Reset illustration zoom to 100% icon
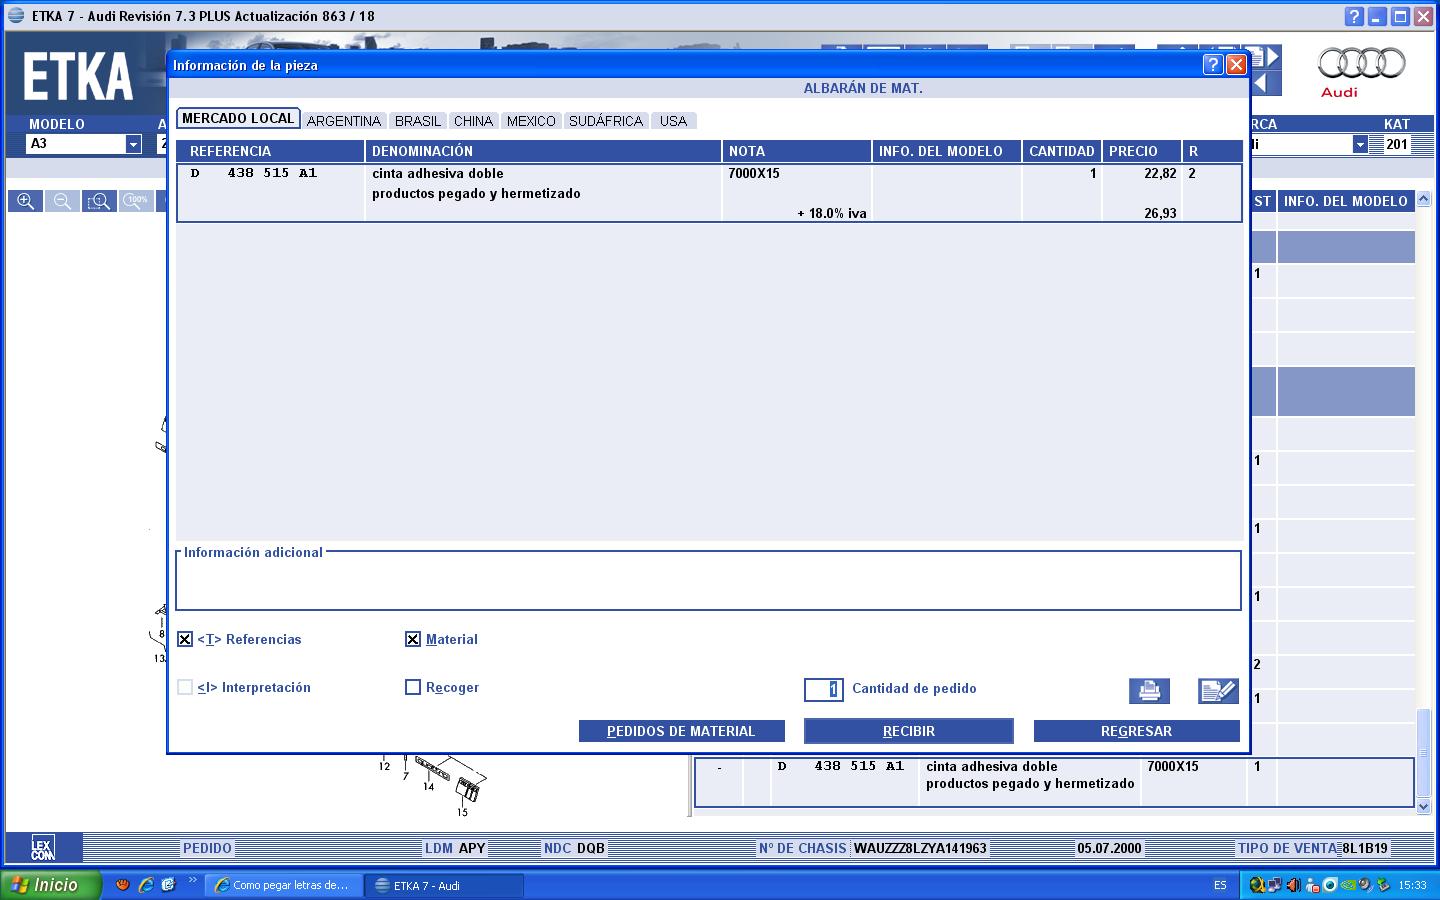1440x900 pixels. [x=136, y=201]
